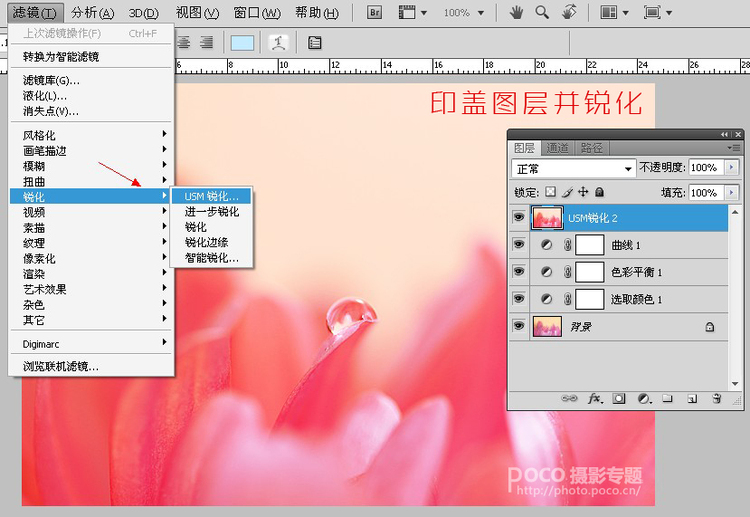The width and height of the screenshot is (750, 517).
Task: Hide the 选取颜色 1 layer
Action: (519, 298)
